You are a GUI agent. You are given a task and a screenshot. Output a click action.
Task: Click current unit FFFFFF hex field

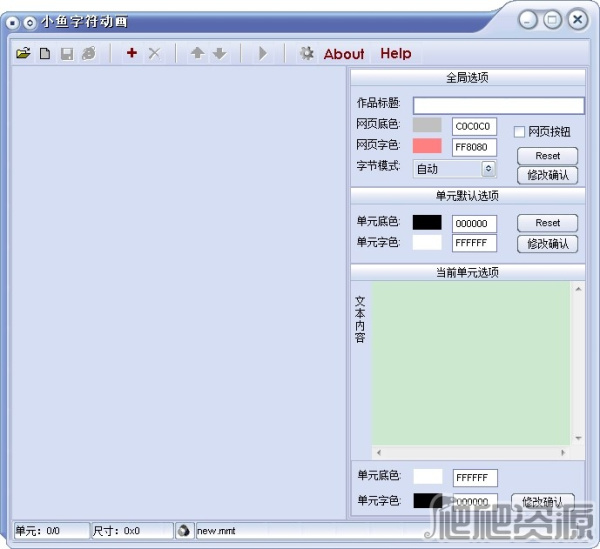point(475,478)
